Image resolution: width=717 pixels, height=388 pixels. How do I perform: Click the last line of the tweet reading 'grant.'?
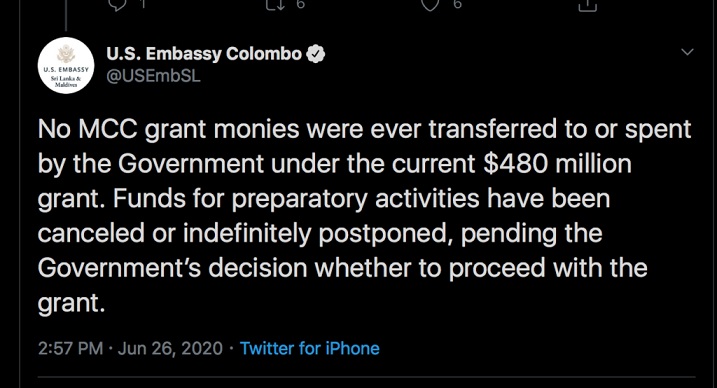click(x=71, y=303)
